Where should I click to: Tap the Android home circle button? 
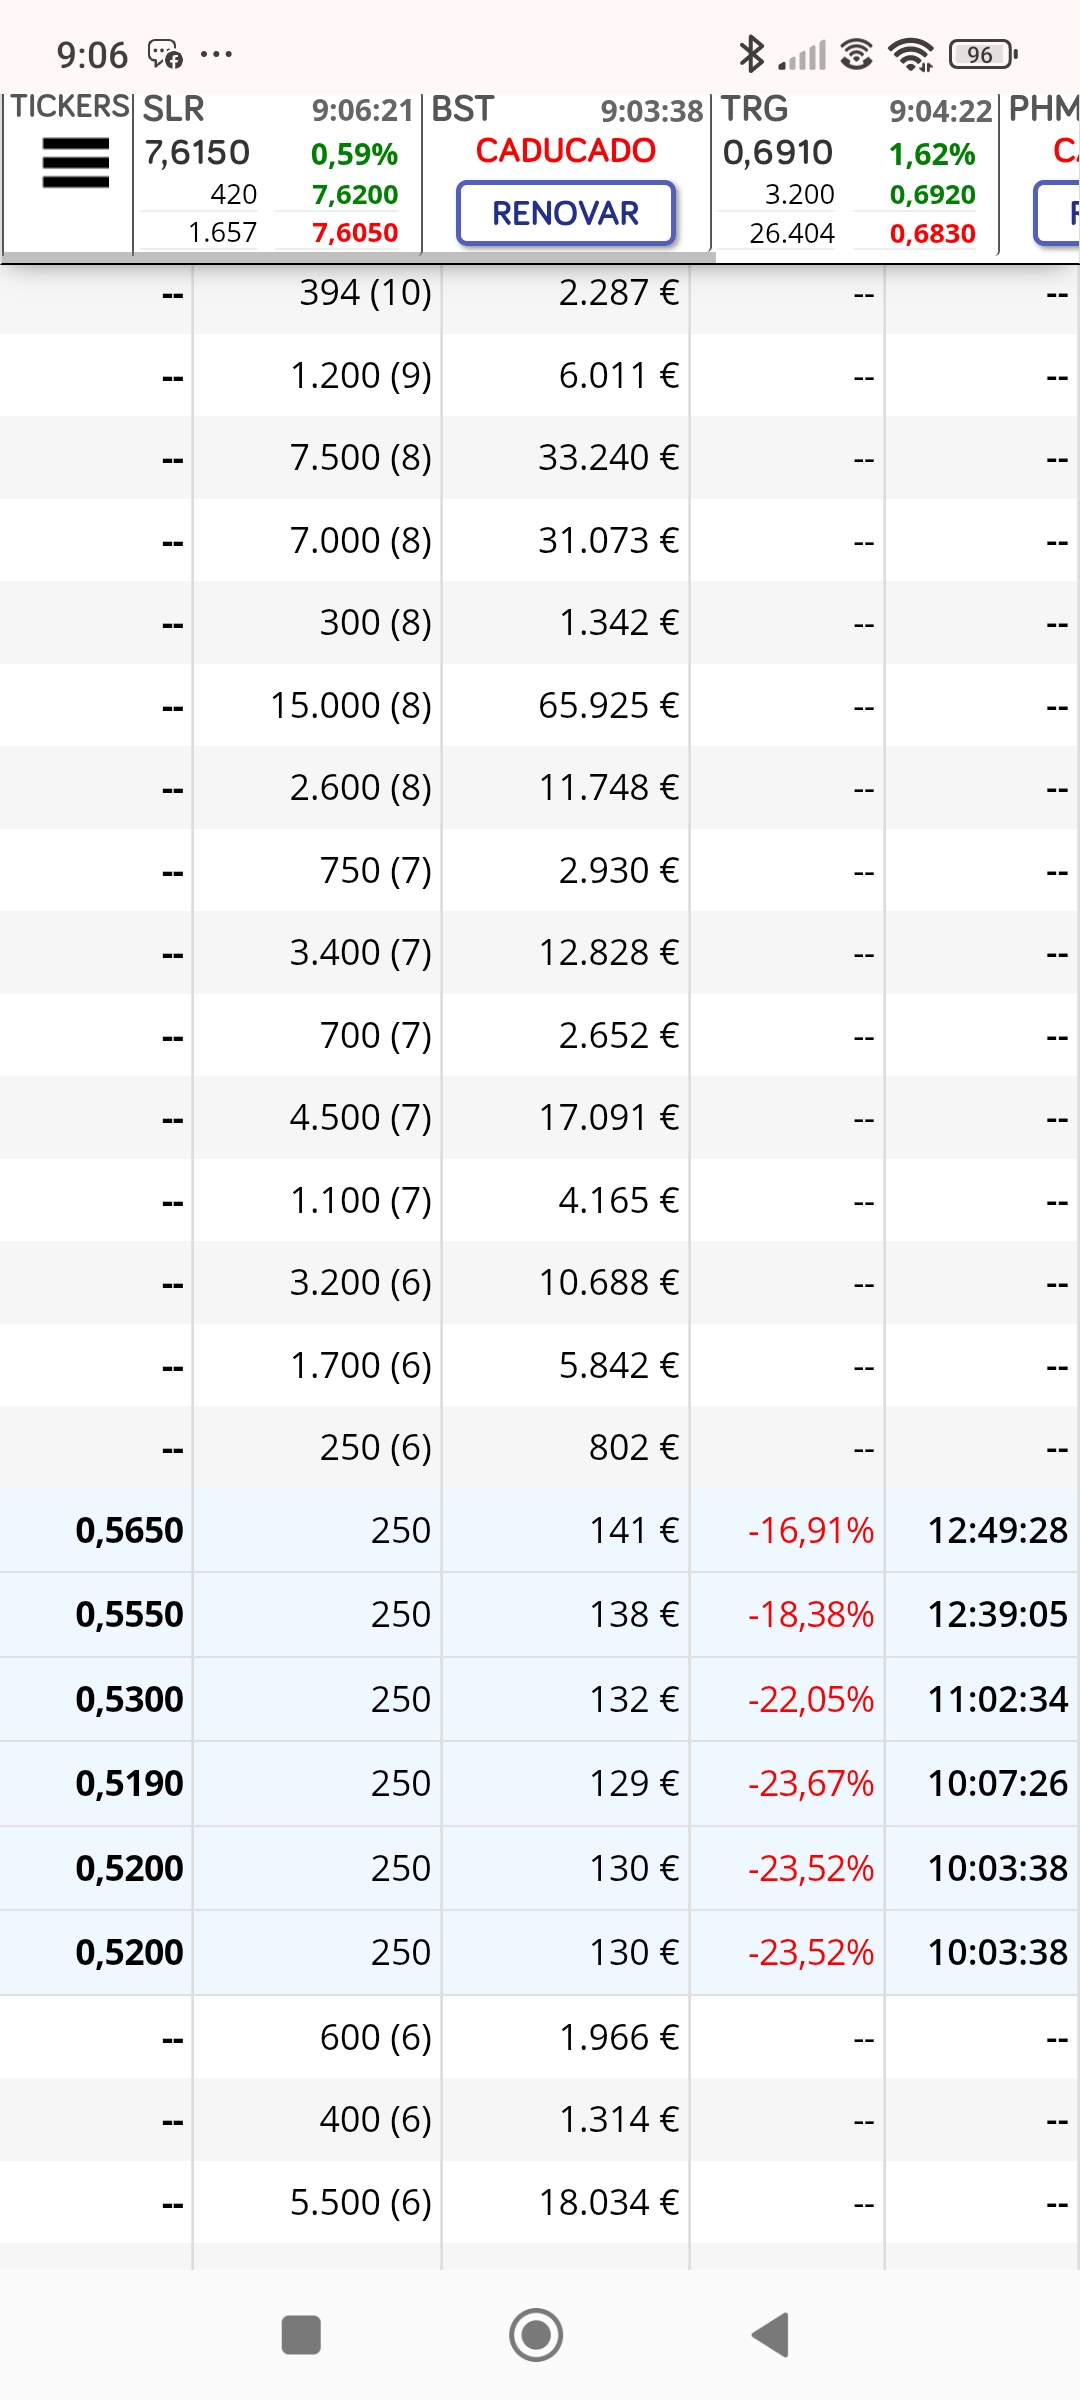click(536, 2335)
